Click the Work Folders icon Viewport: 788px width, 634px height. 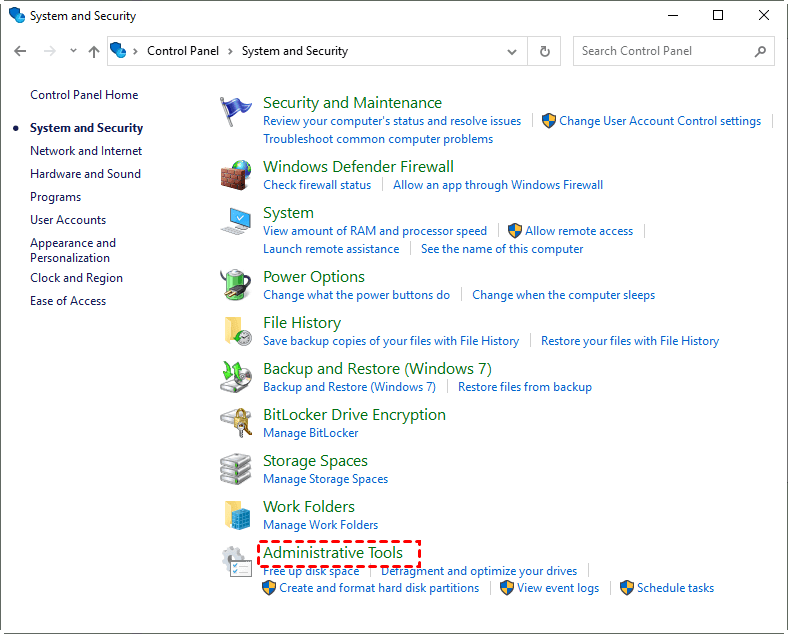click(236, 515)
